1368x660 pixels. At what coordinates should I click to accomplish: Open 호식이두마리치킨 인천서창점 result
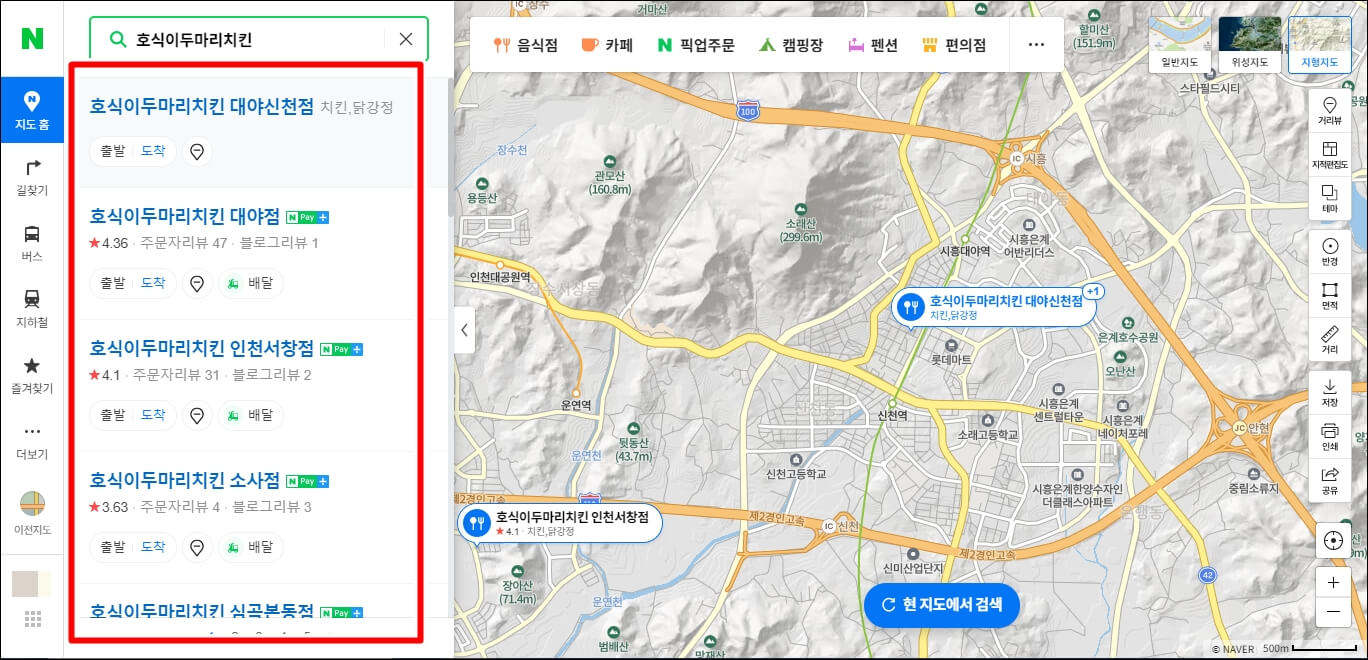(201, 348)
